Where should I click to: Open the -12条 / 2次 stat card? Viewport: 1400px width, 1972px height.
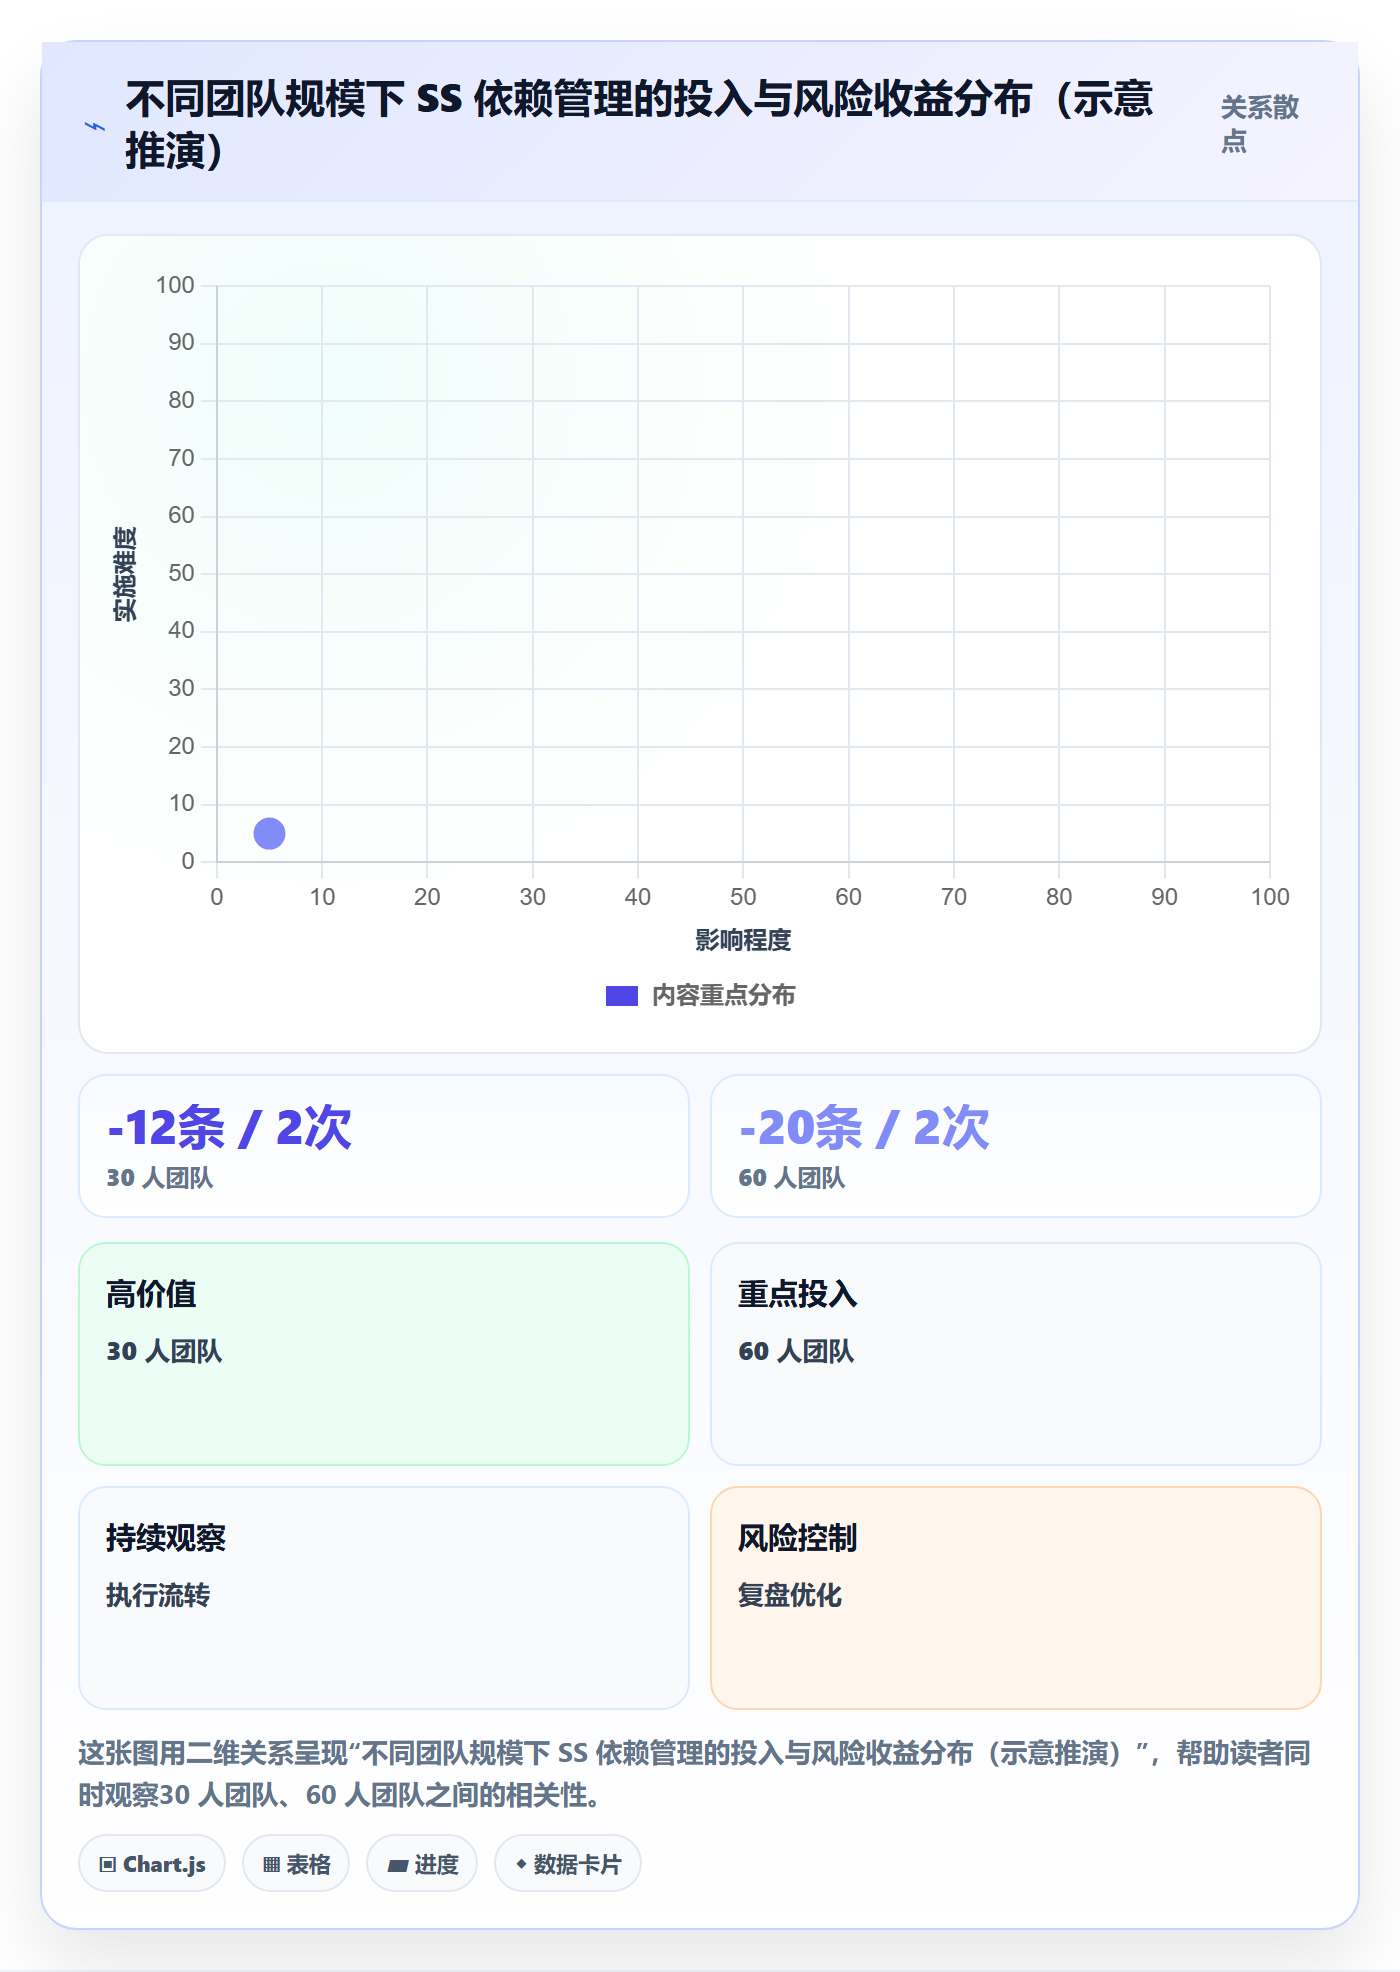pyautogui.click(x=384, y=1146)
